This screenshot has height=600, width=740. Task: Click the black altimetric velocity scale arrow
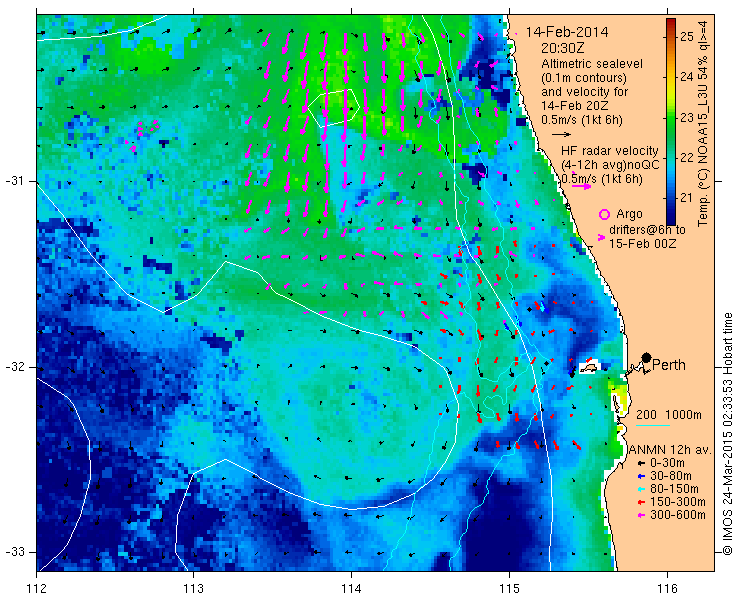[562, 135]
